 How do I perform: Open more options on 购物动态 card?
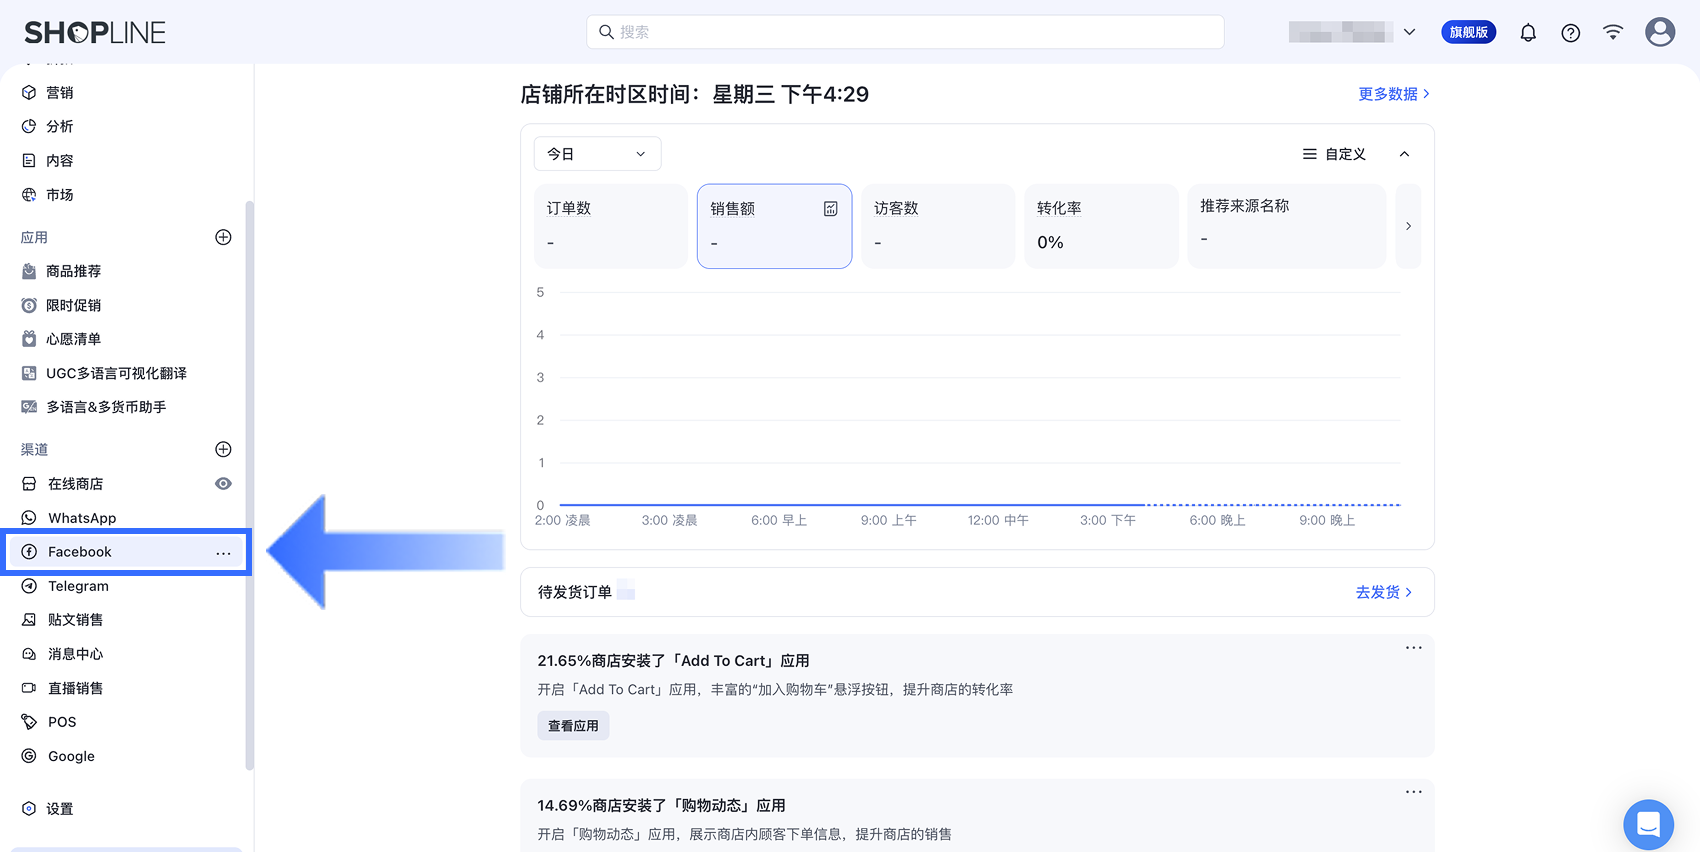1413,792
